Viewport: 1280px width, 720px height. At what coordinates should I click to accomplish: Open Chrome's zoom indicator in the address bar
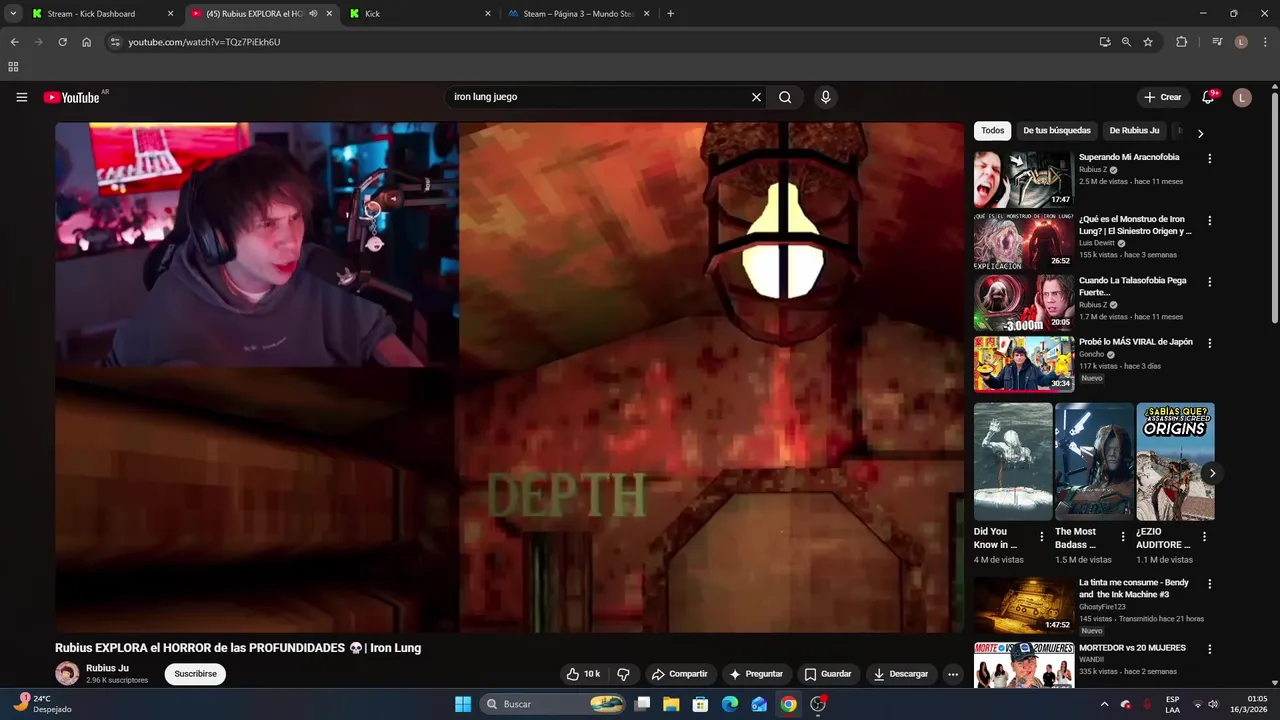(1126, 42)
